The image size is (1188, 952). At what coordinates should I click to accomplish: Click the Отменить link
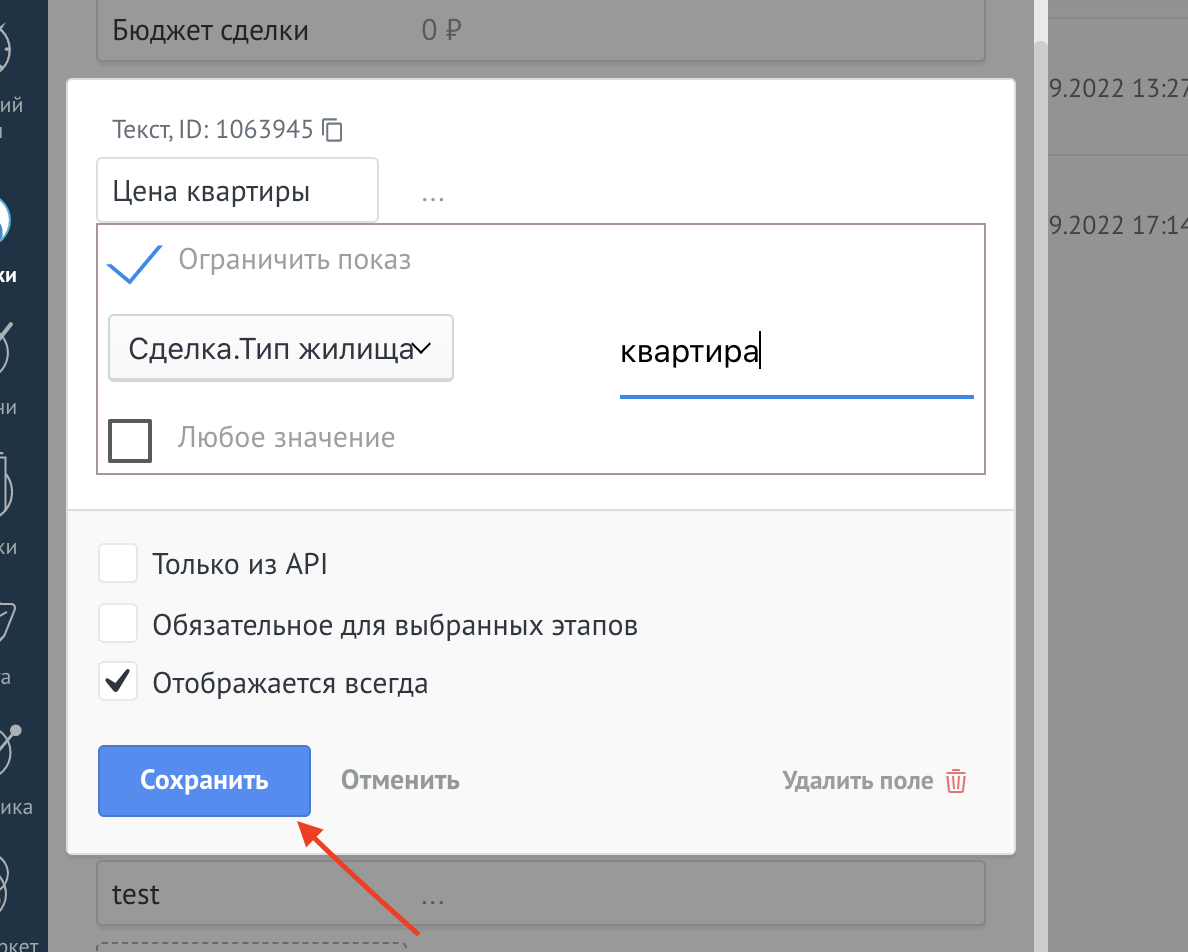coord(400,781)
